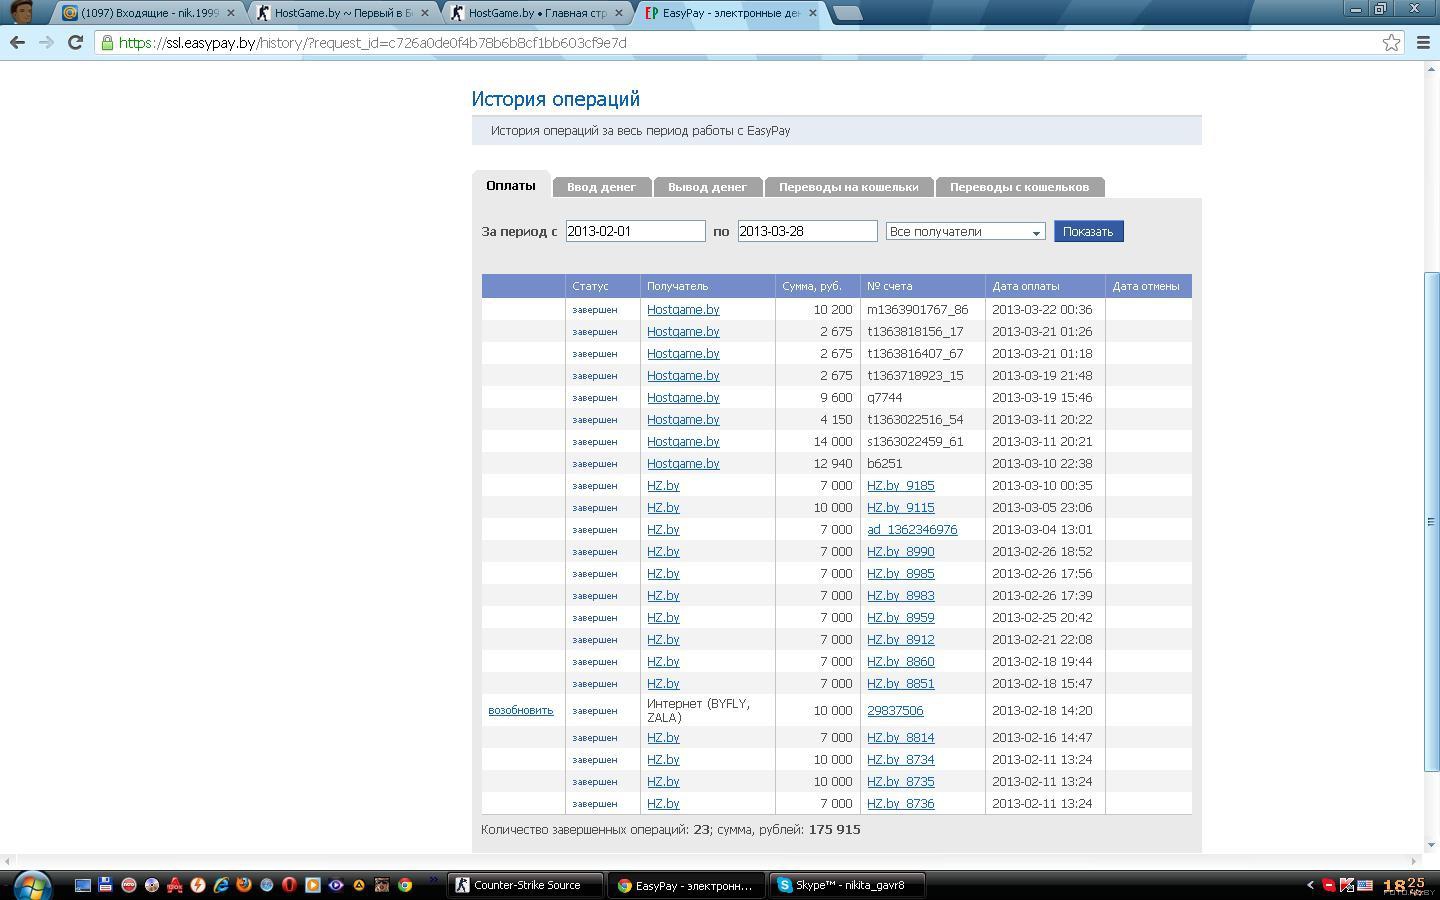Open invoice link HZ.by_8736
Viewport: 1440px width, 900px height.
coord(900,803)
